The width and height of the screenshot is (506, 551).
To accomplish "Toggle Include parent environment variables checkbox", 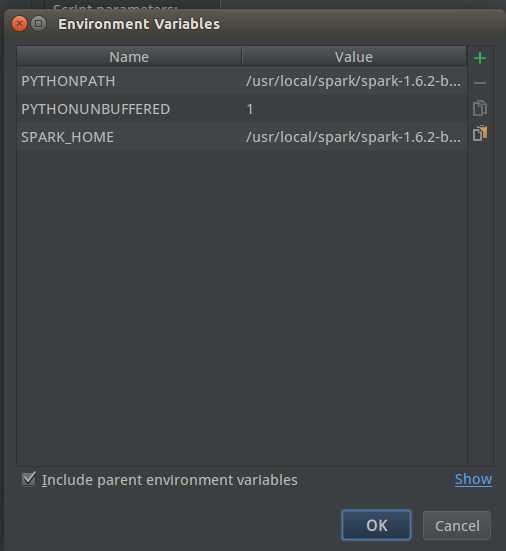I will tap(28, 479).
